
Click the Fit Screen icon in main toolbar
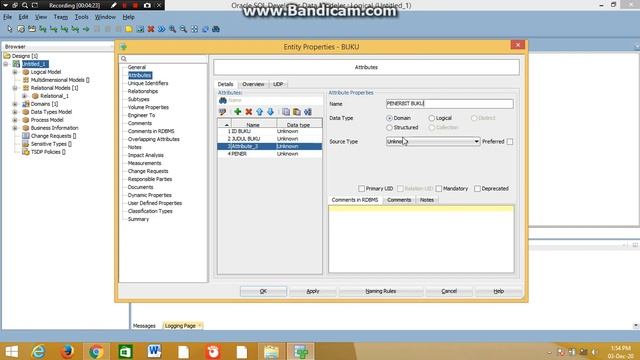[x=194, y=29]
